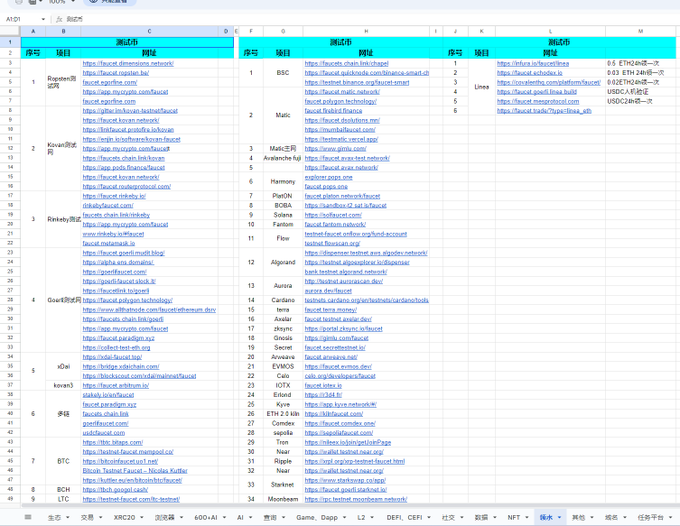Viewport: 680px width, 526px height.
Task: Switch to the 数据 sheet tab
Action: tap(481, 517)
